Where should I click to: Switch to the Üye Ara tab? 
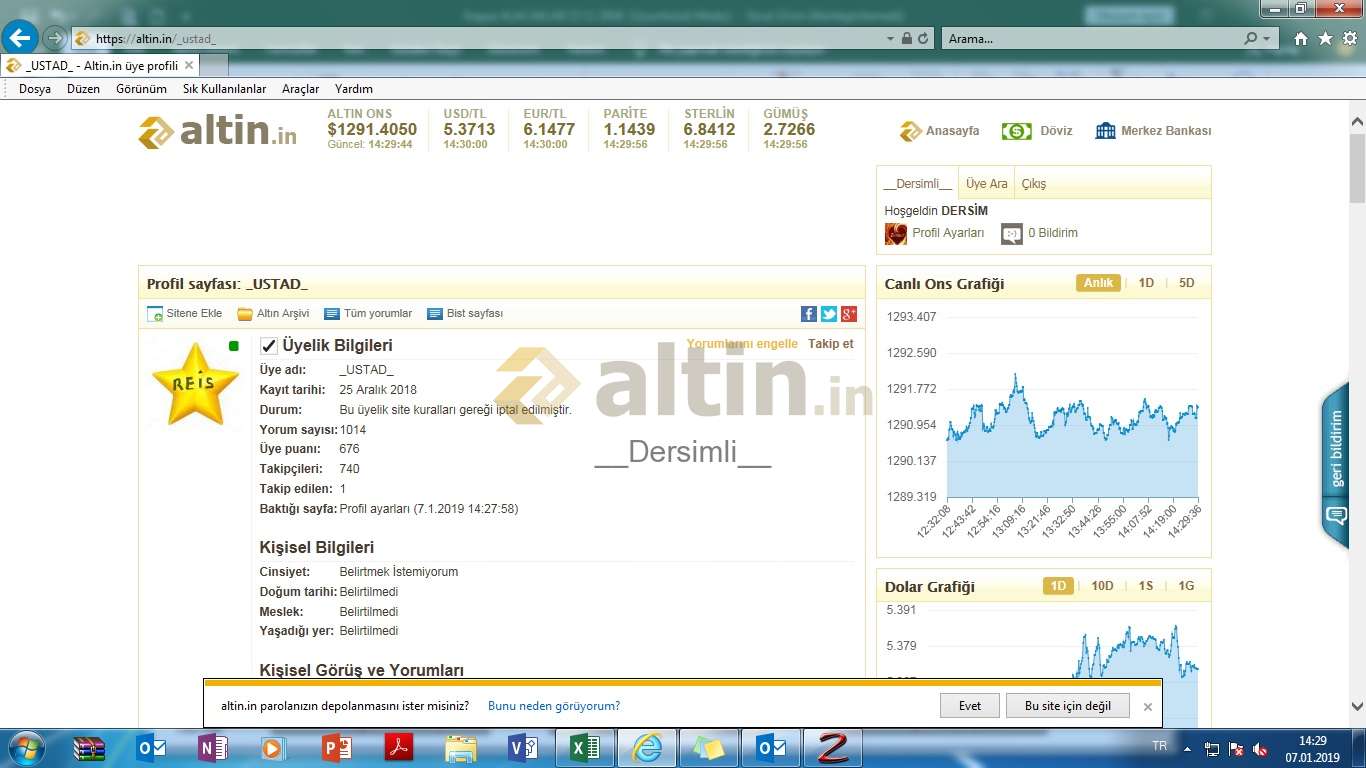point(987,183)
